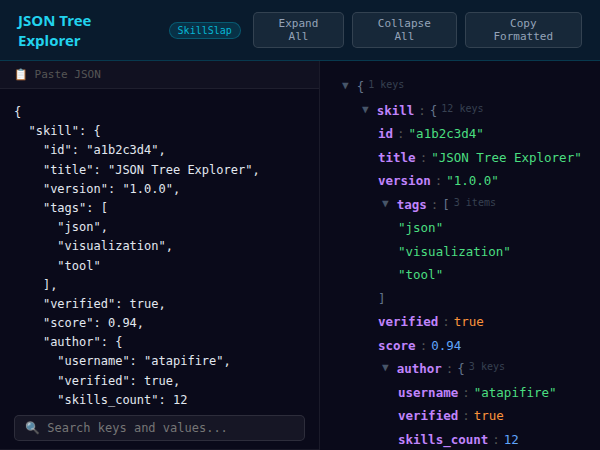The width and height of the screenshot is (600, 450).
Task: Select the id key in tree
Action: 385,133
